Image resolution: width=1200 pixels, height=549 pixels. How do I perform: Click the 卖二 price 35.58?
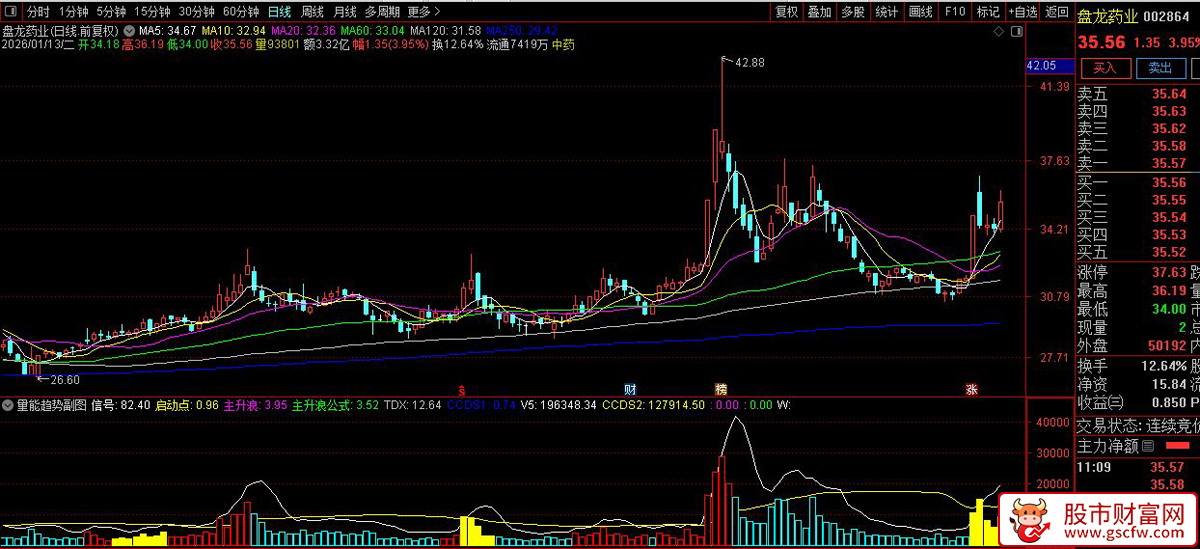click(1169, 146)
